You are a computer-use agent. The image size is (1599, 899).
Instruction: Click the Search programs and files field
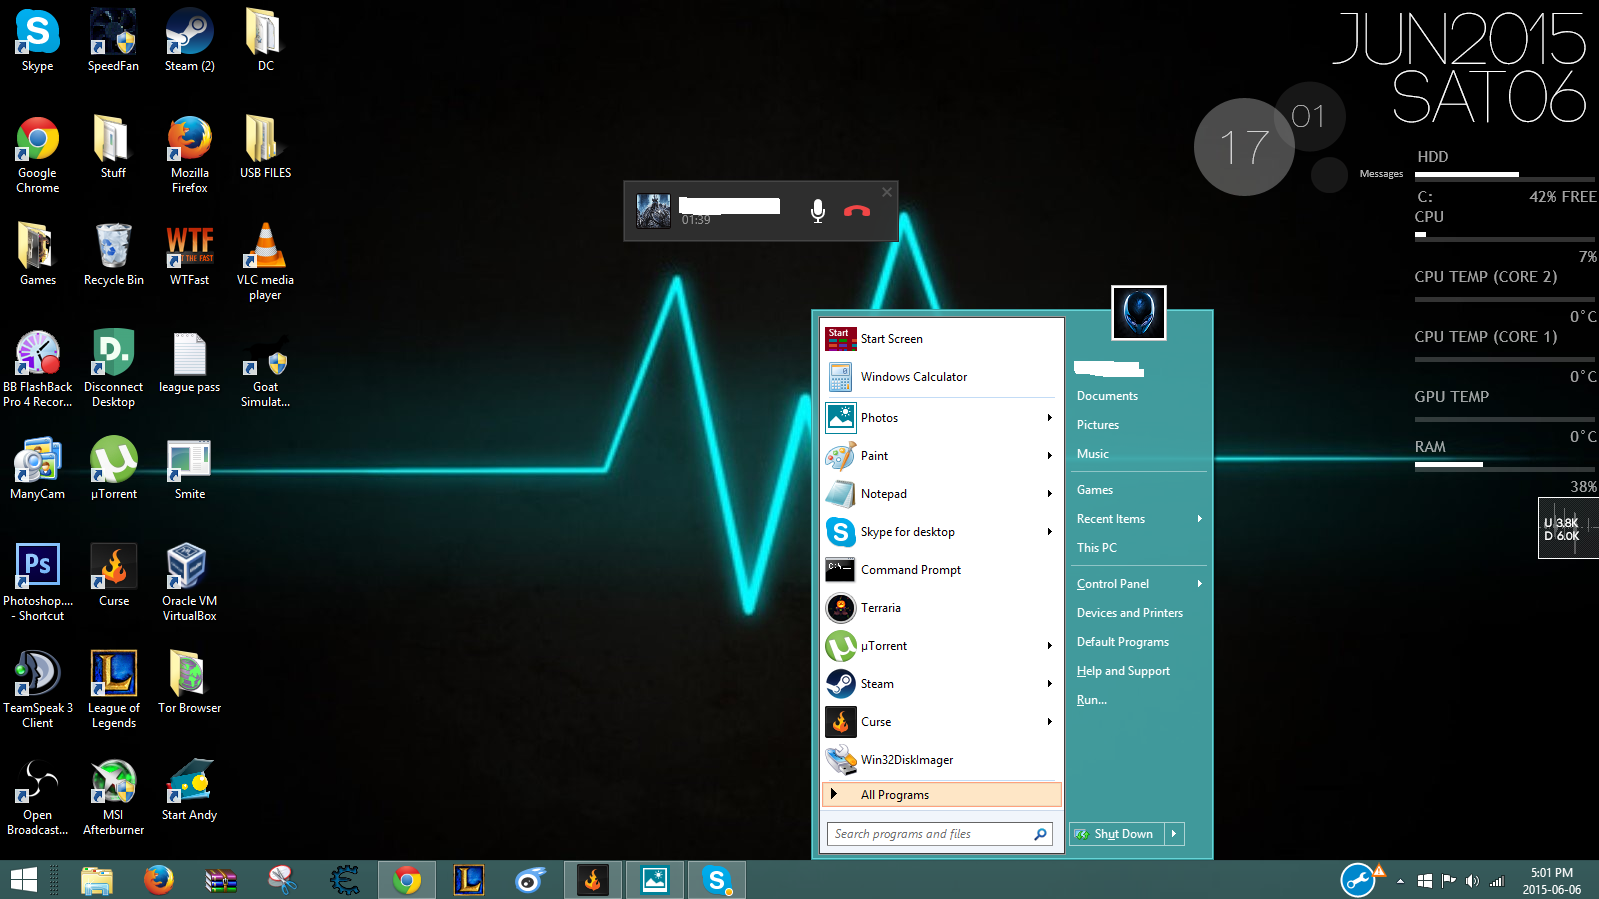coord(930,834)
